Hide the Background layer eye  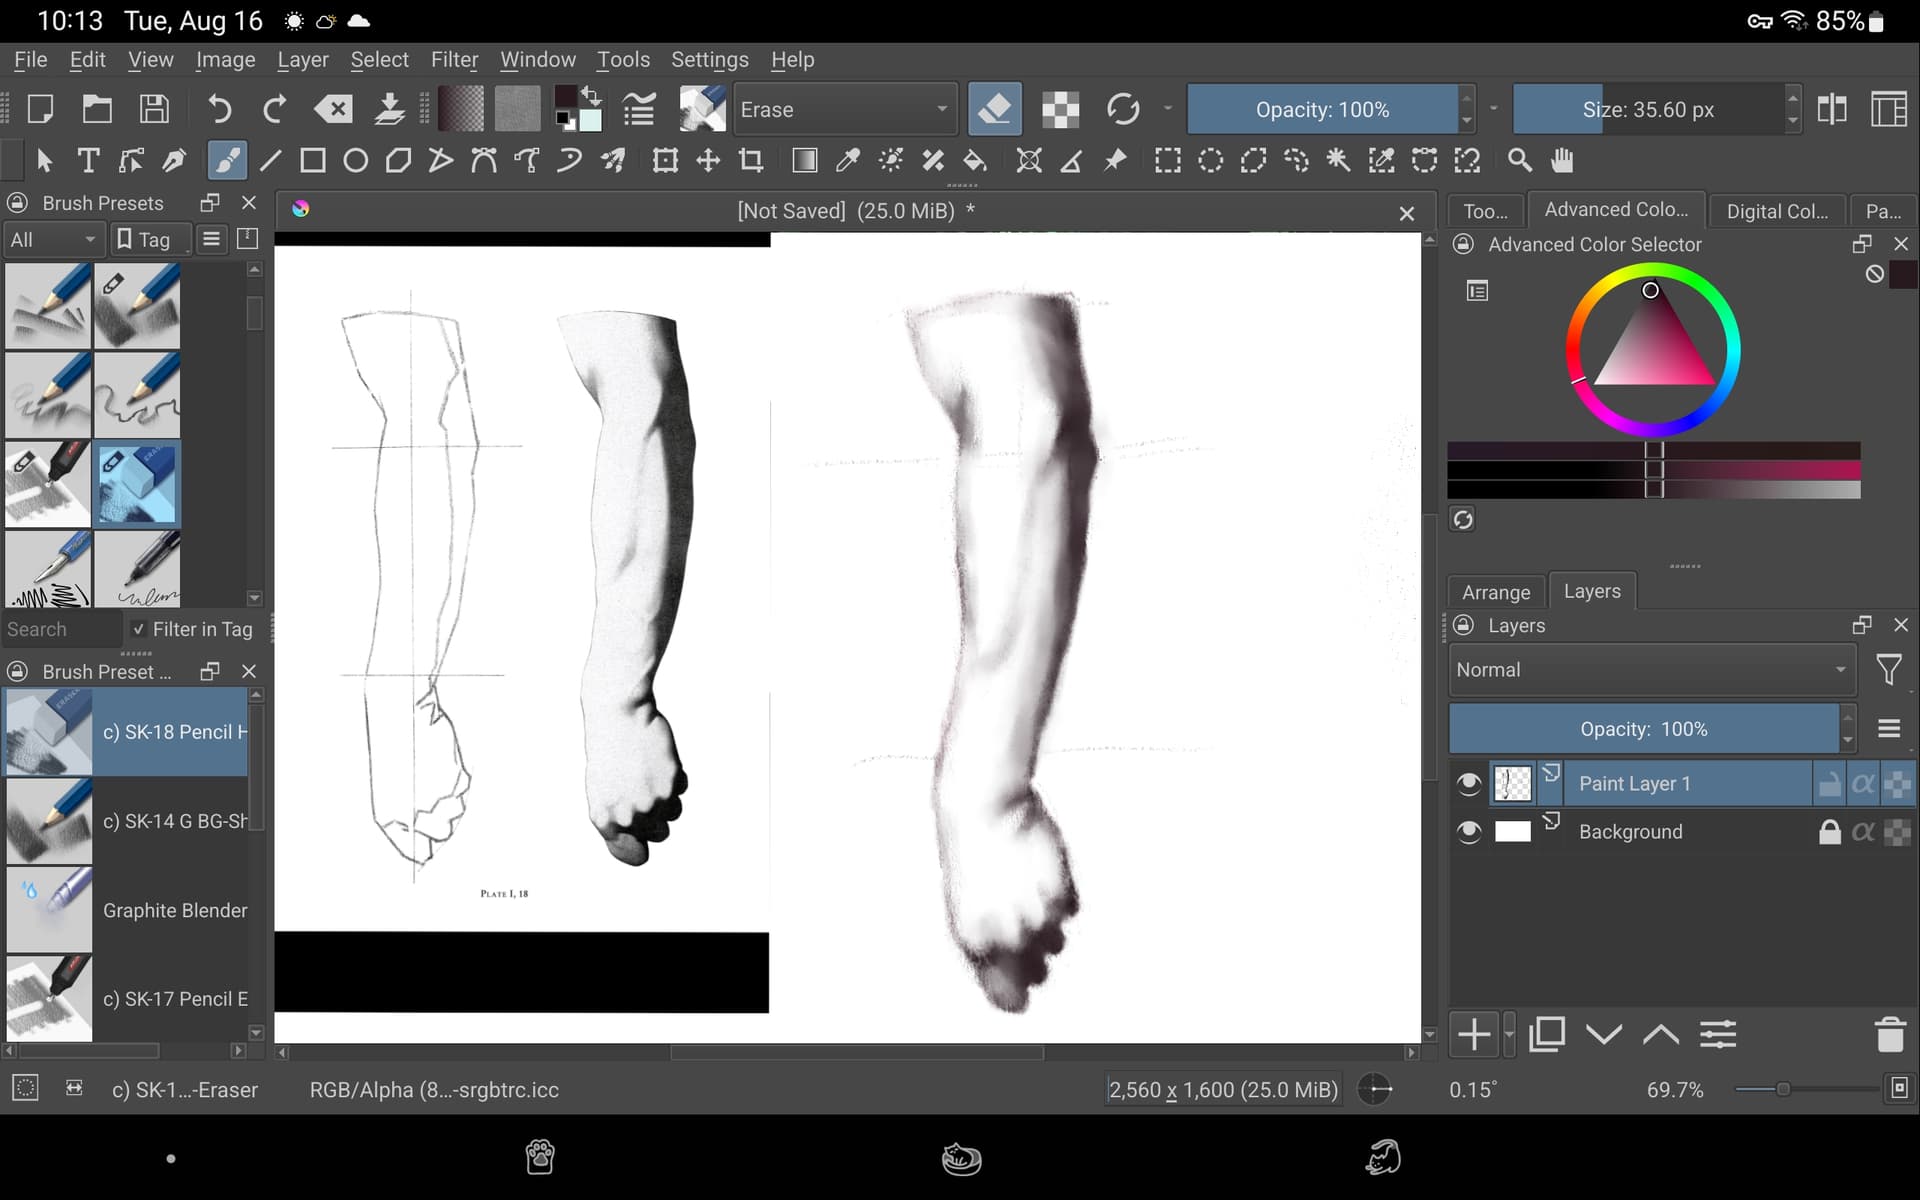[1468, 832]
